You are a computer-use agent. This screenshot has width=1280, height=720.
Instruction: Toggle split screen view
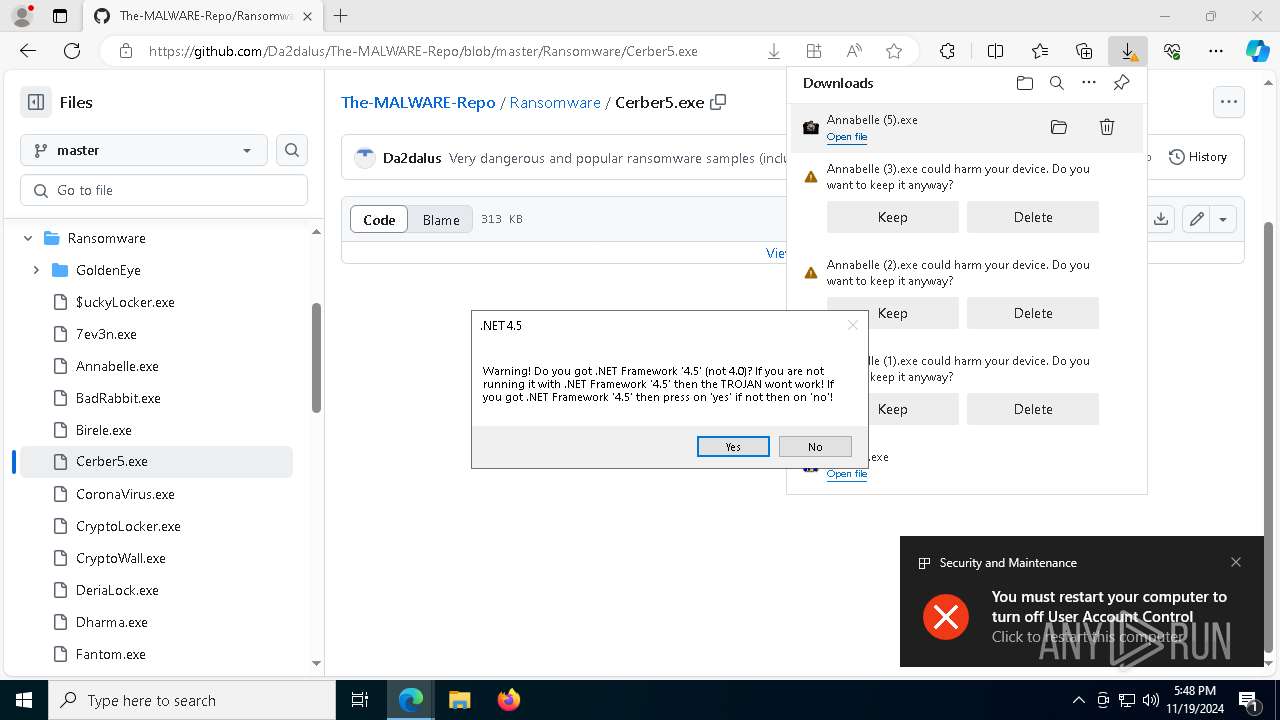pos(995,51)
